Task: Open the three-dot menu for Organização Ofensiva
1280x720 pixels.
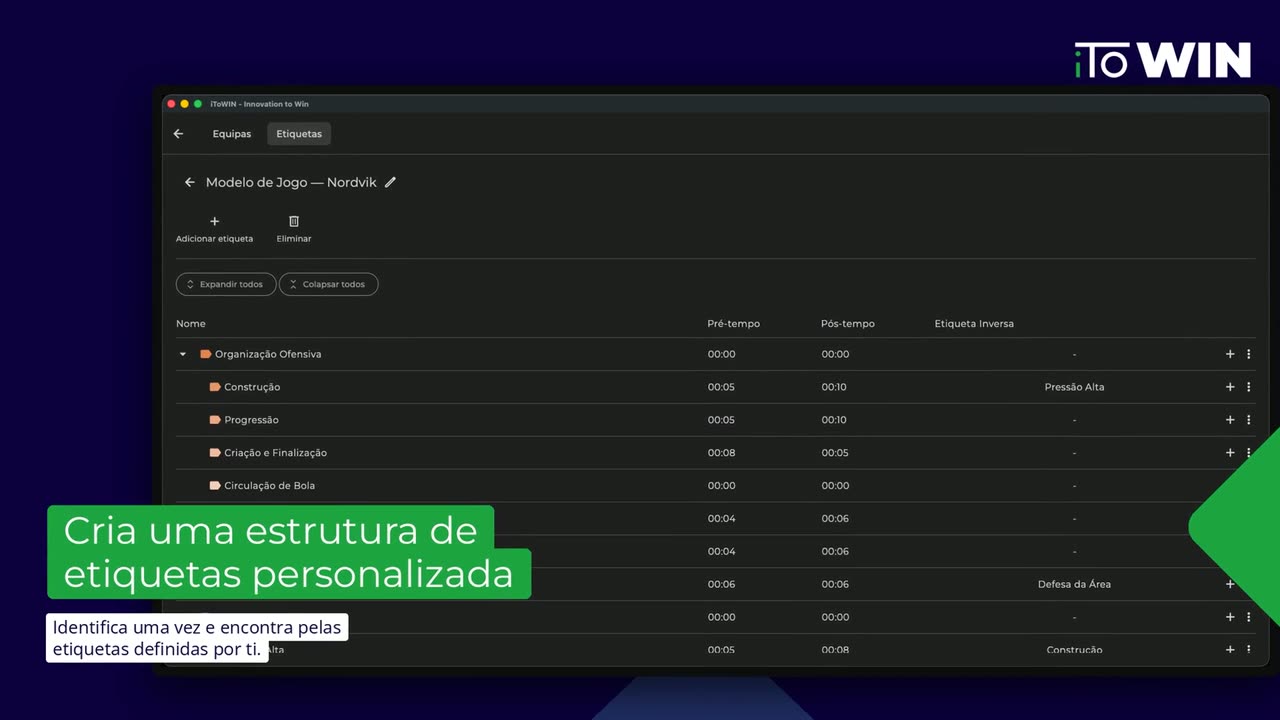Action: (1248, 354)
